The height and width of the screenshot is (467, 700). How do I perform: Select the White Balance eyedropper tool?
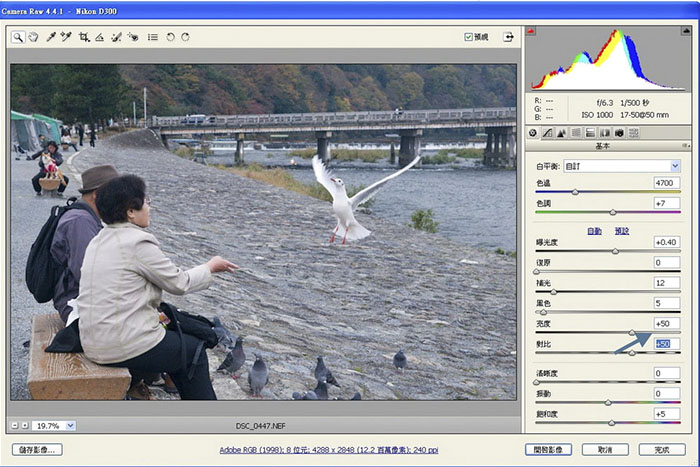pyautogui.click(x=50, y=37)
